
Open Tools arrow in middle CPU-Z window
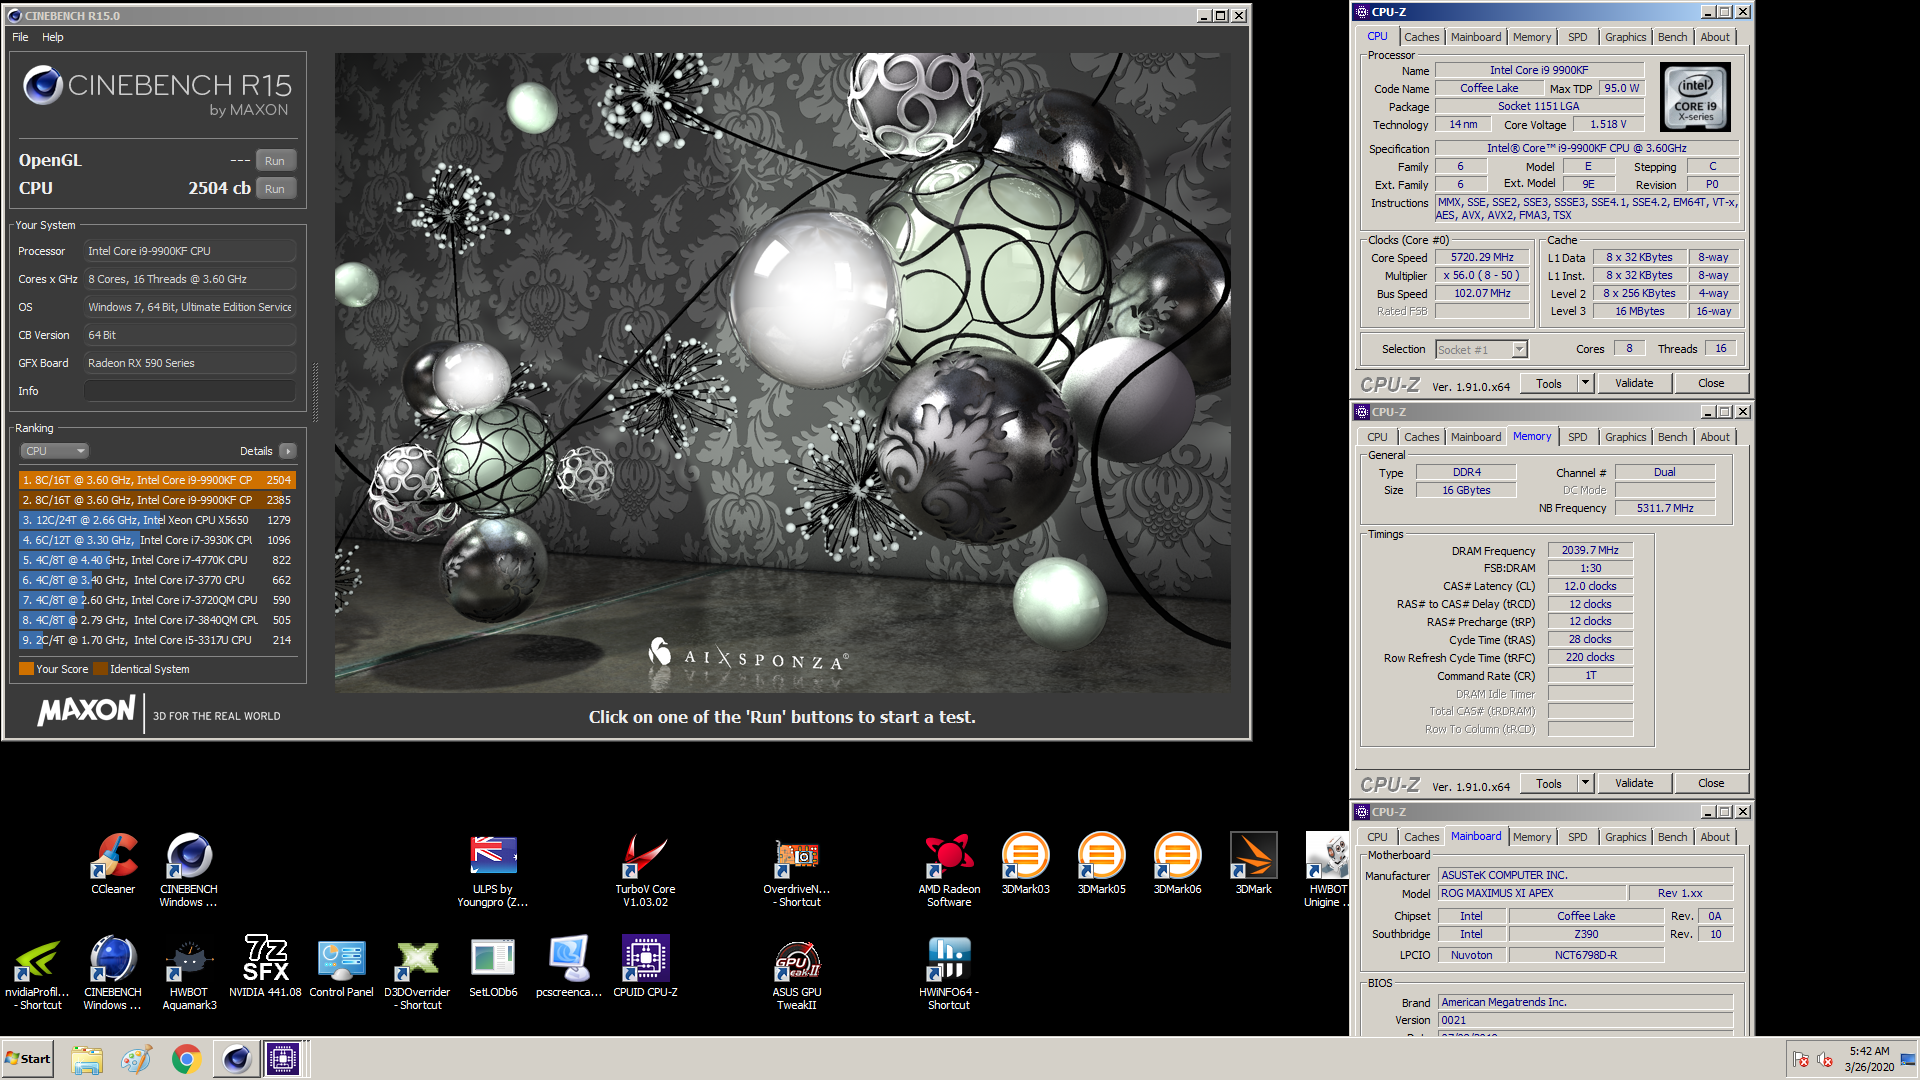tap(1585, 783)
